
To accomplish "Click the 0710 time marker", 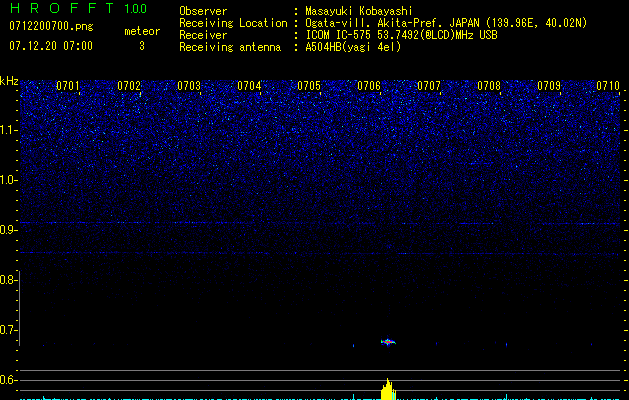I will (x=608, y=86).
